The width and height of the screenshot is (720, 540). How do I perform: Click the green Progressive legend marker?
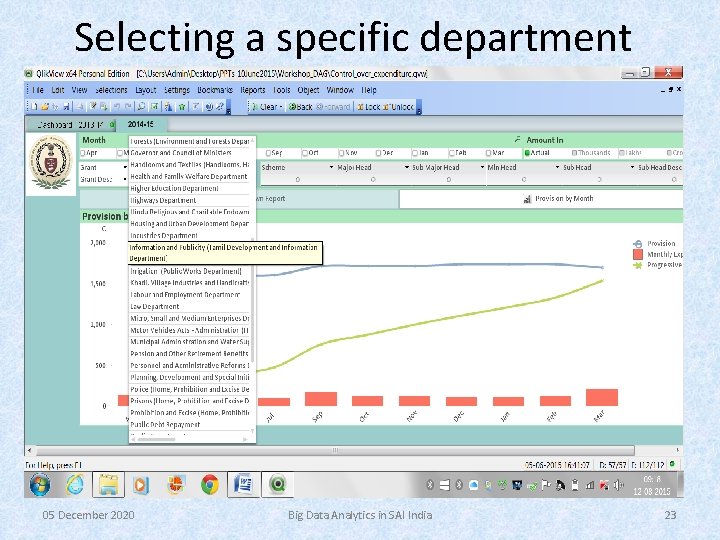point(637,265)
